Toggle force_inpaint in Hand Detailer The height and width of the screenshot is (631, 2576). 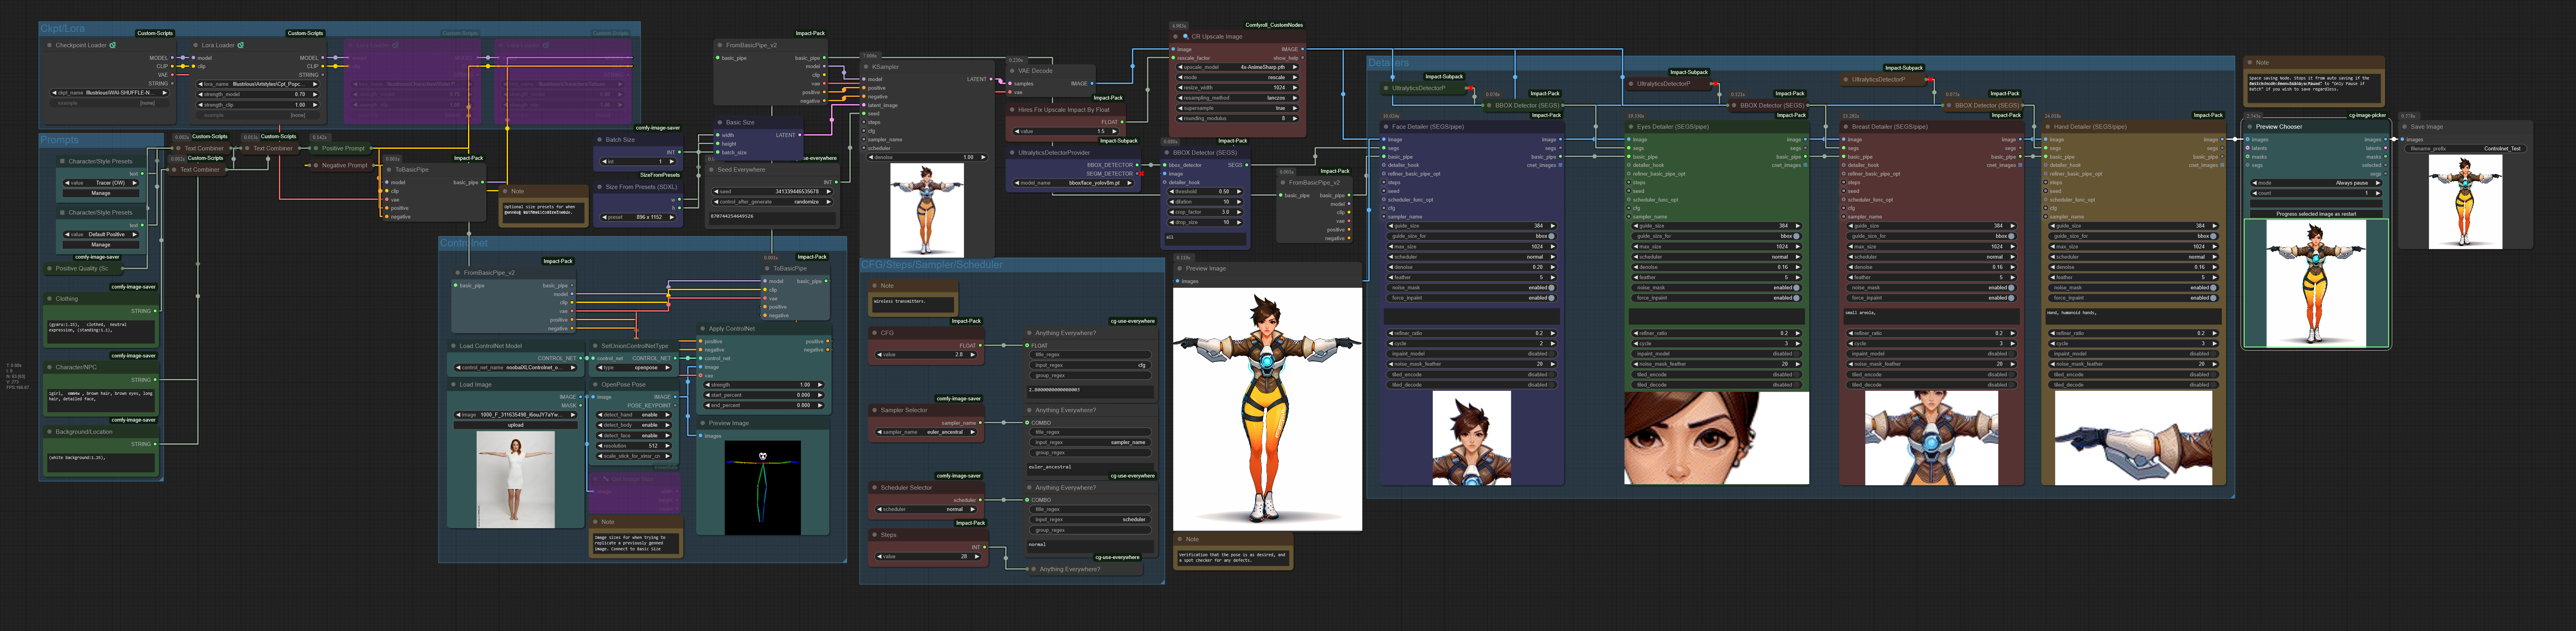point(2213,298)
